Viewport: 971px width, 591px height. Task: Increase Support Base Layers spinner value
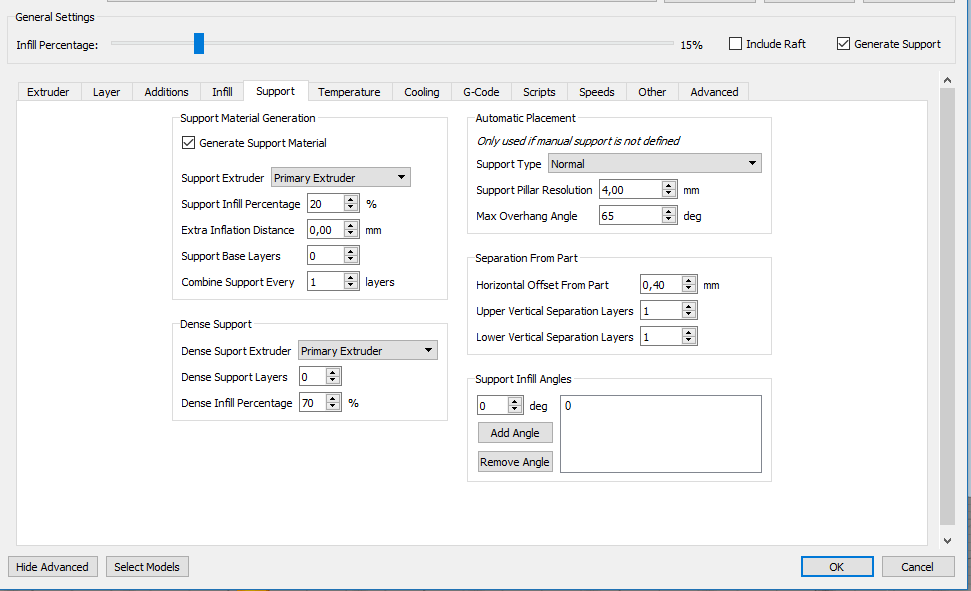pos(350,252)
